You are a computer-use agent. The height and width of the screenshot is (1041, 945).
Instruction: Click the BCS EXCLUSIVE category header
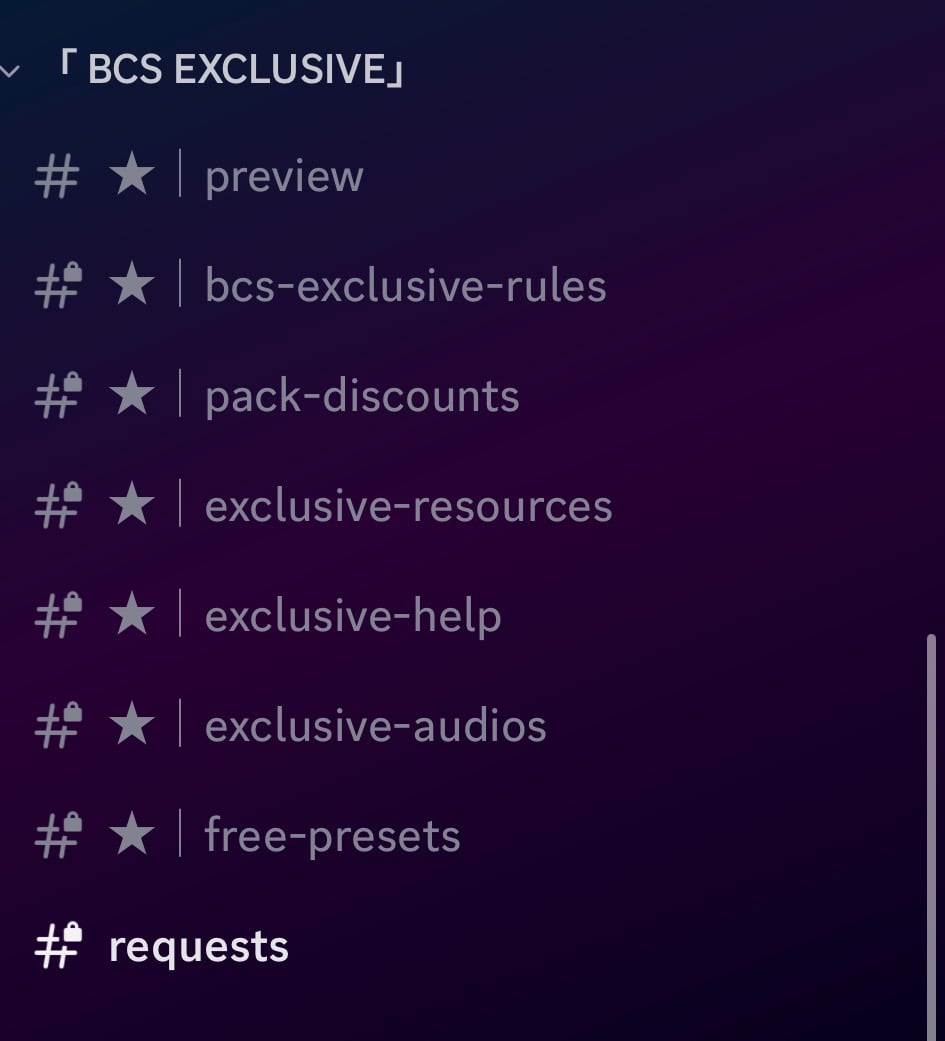click(230, 70)
